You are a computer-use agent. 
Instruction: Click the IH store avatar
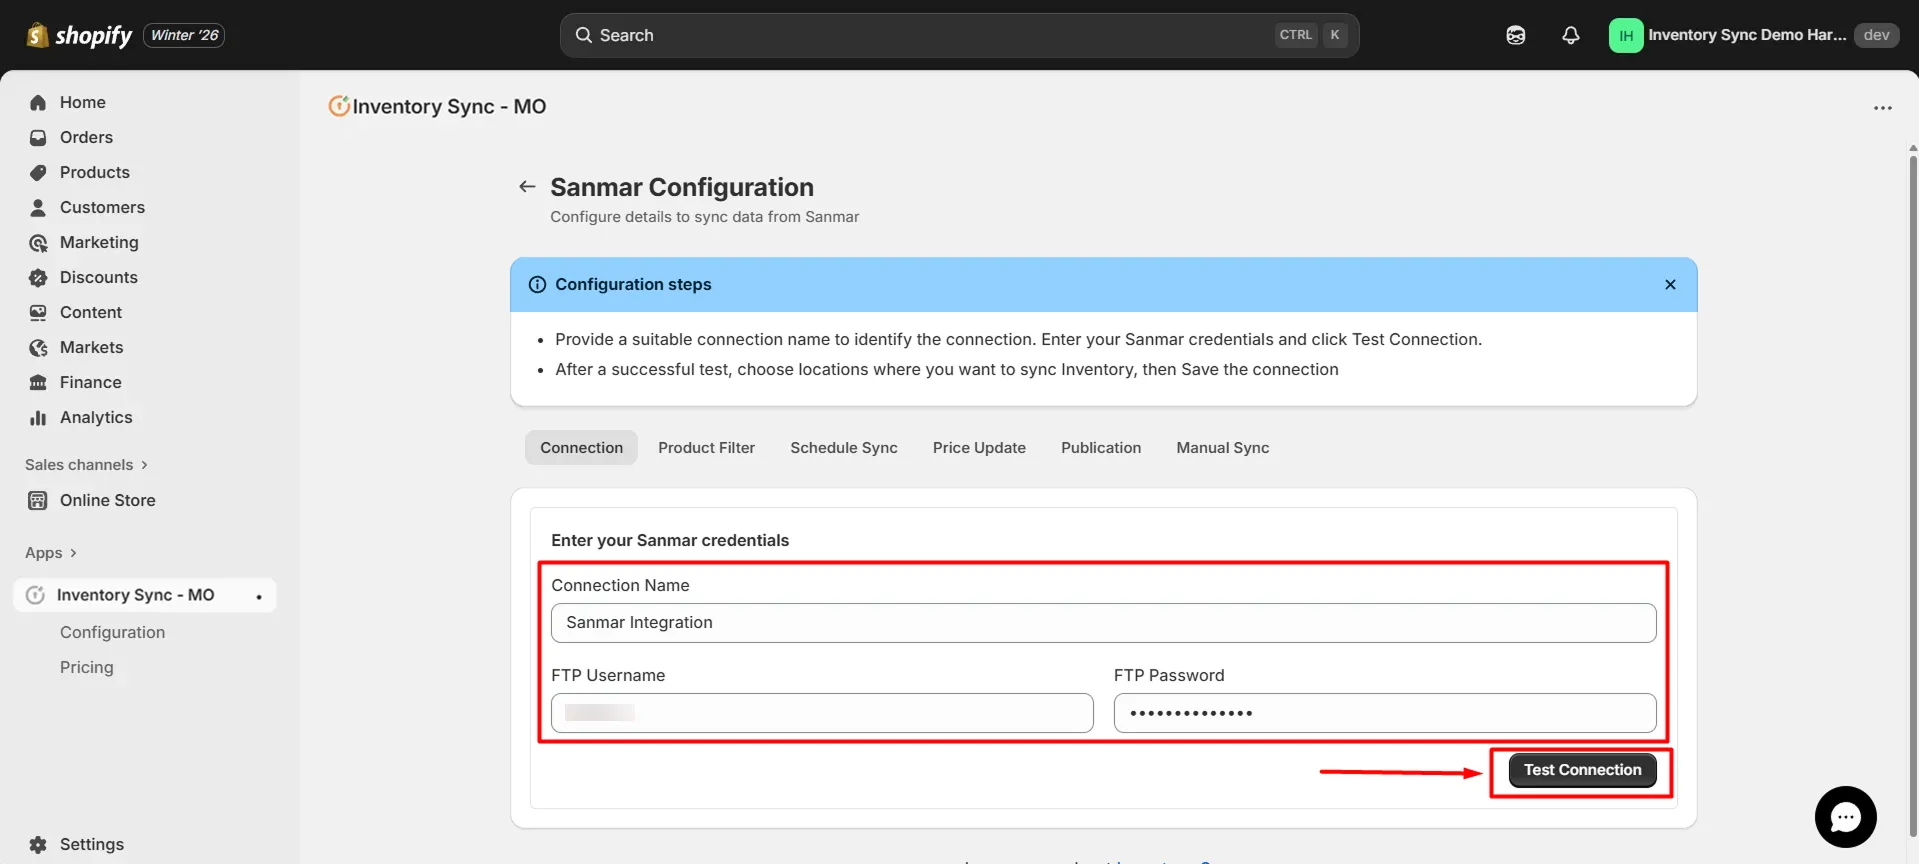coord(1626,35)
